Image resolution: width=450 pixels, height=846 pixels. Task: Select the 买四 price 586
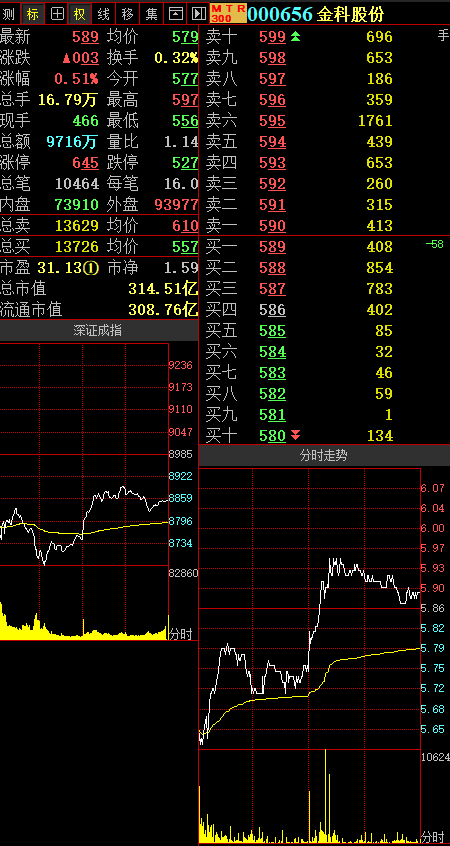coord(272,310)
